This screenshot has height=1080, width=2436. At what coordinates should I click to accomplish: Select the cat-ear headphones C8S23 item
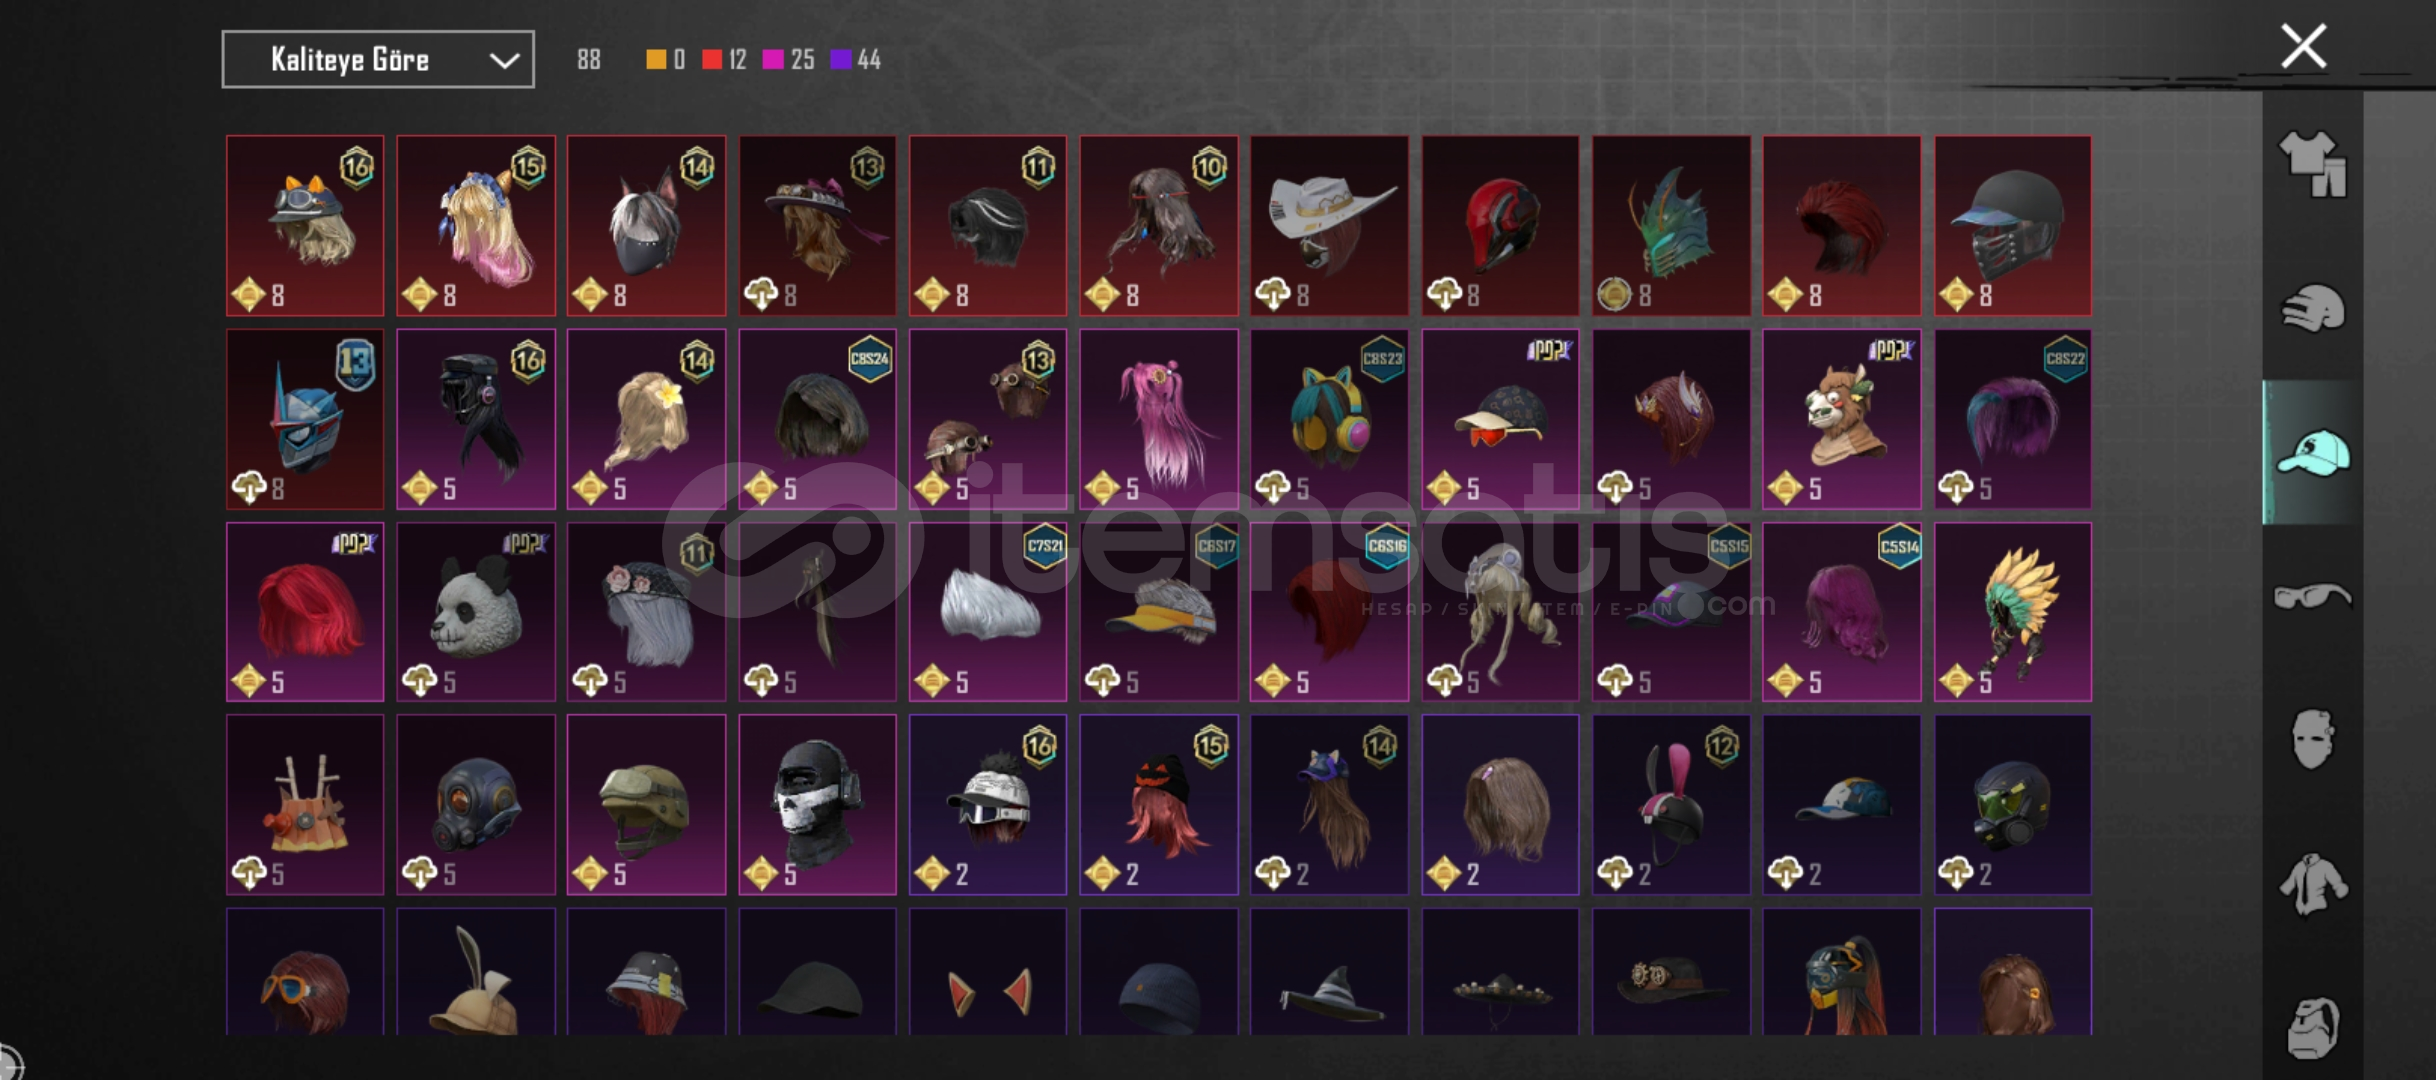click(1329, 419)
